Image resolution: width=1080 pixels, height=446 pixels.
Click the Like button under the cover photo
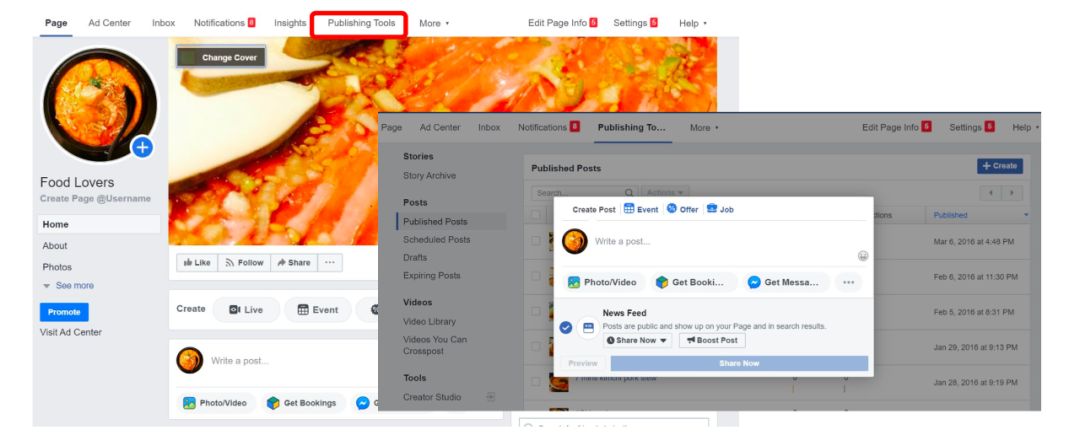197,262
